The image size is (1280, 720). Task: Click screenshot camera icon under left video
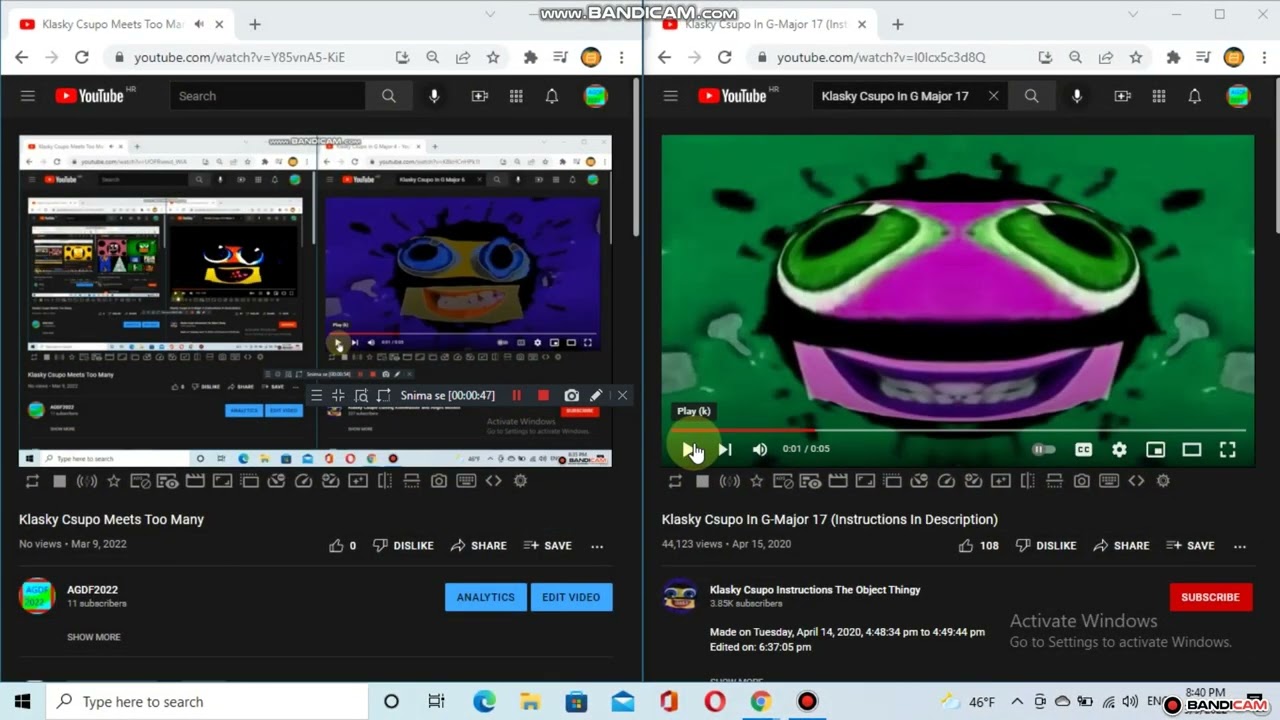click(438, 481)
